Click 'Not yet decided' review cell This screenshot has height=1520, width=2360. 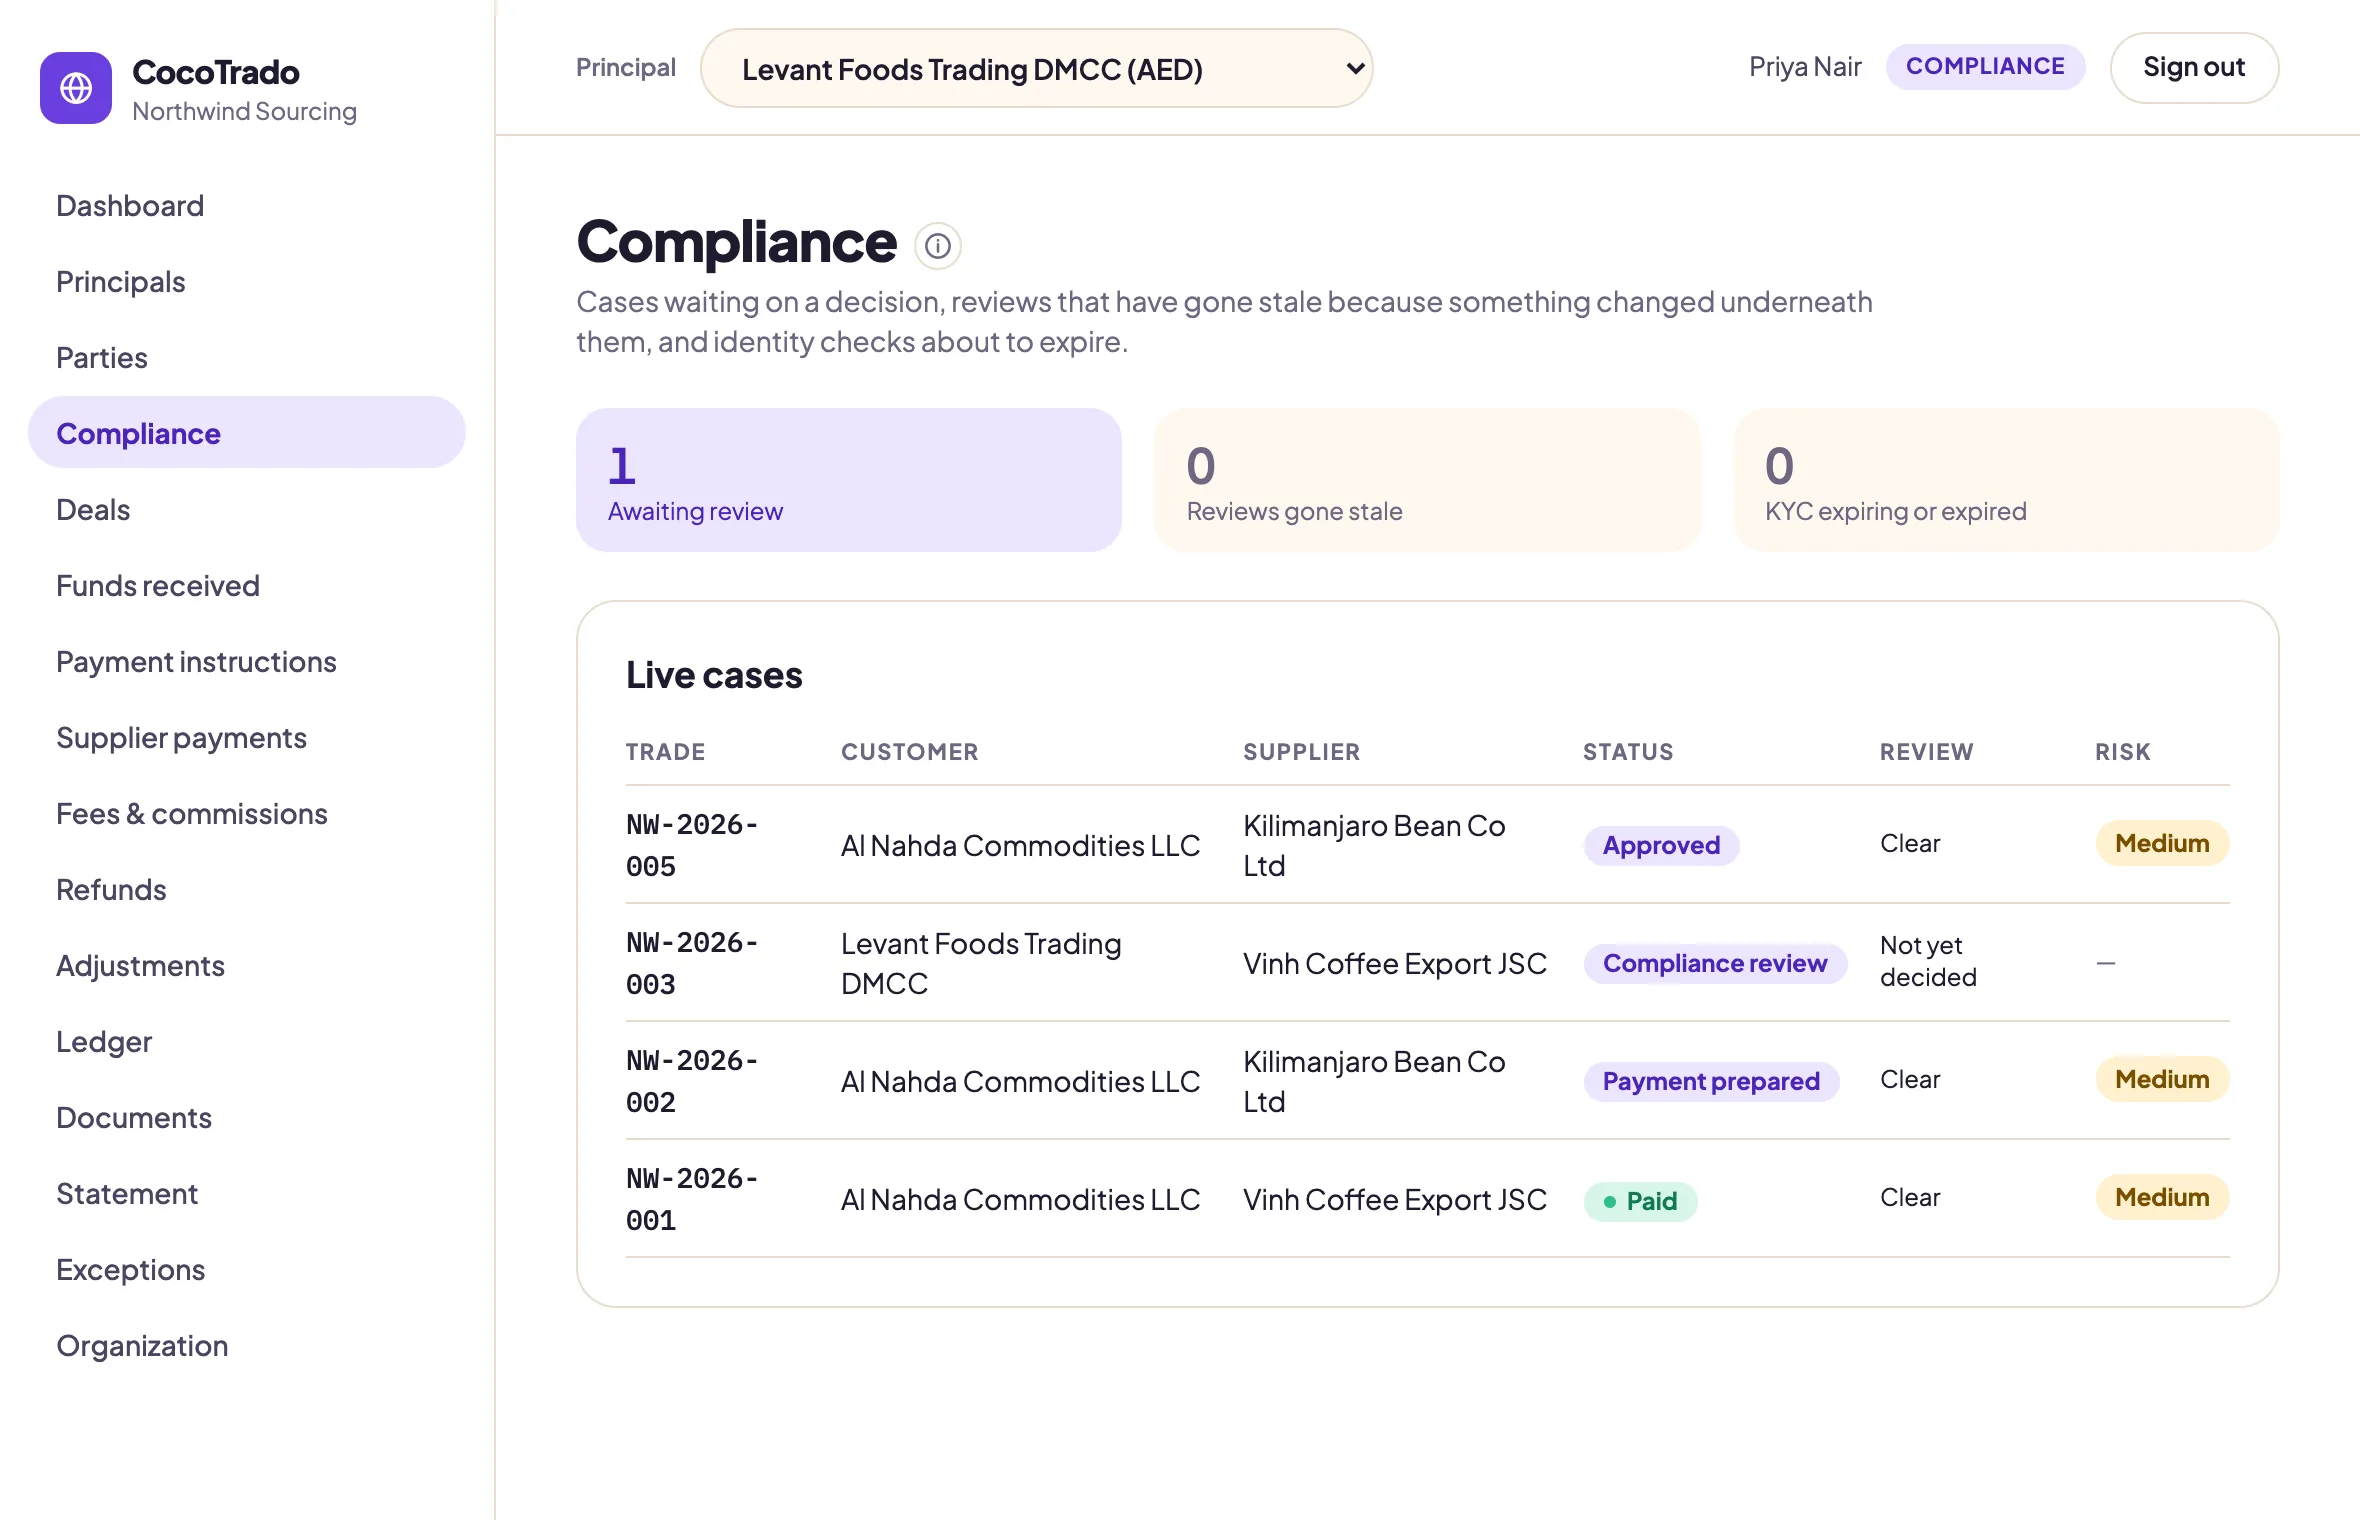tap(1928, 961)
